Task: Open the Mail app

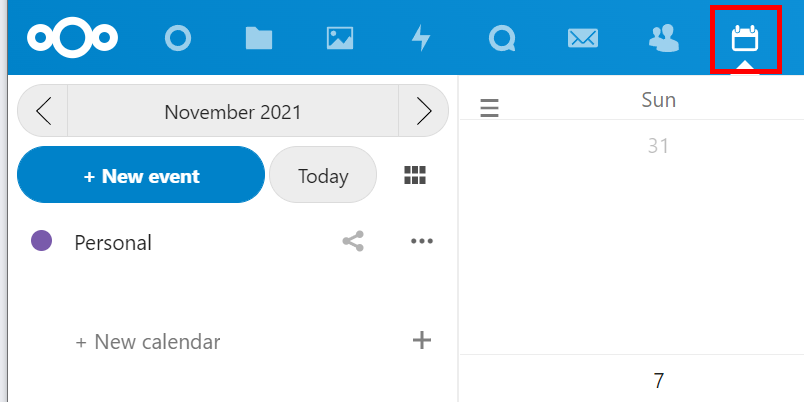Action: (582, 39)
